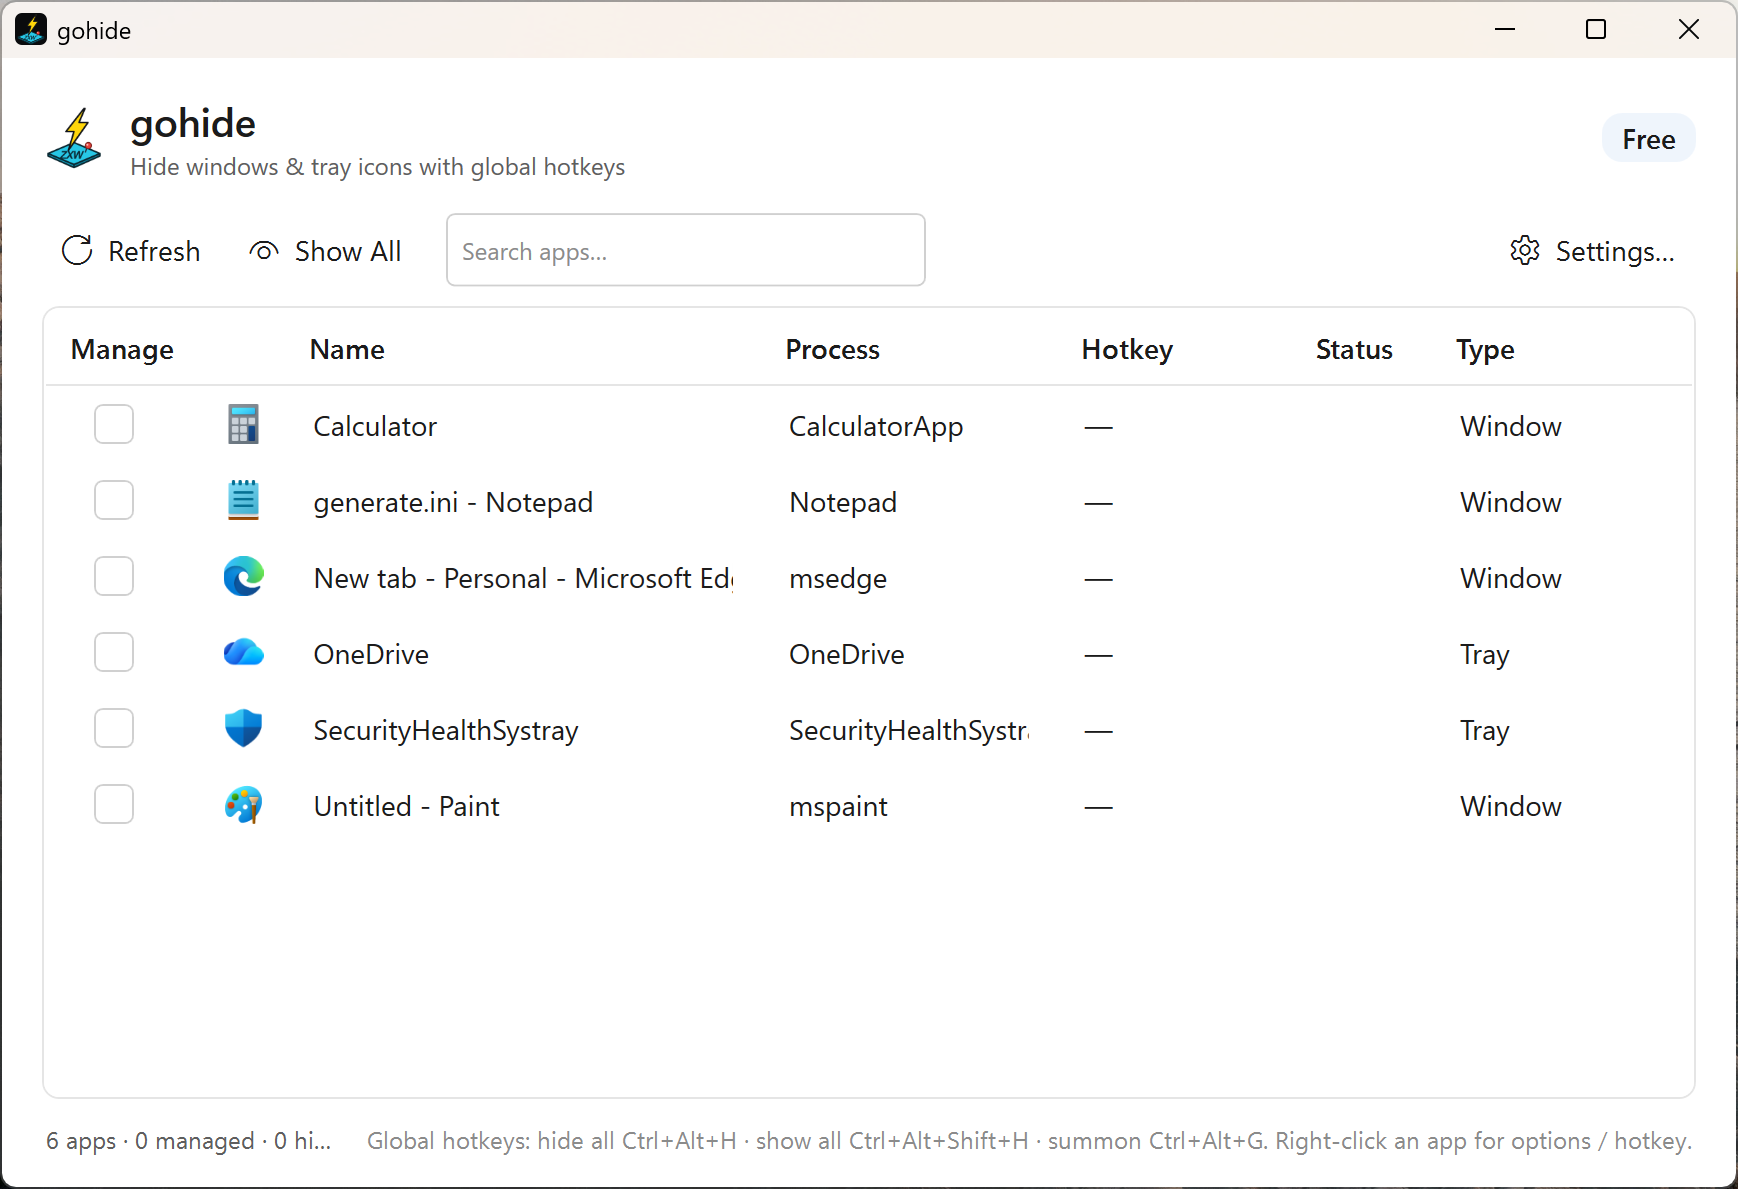1738x1189 pixels.
Task: Click the Calculator app icon
Action: point(243,425)
